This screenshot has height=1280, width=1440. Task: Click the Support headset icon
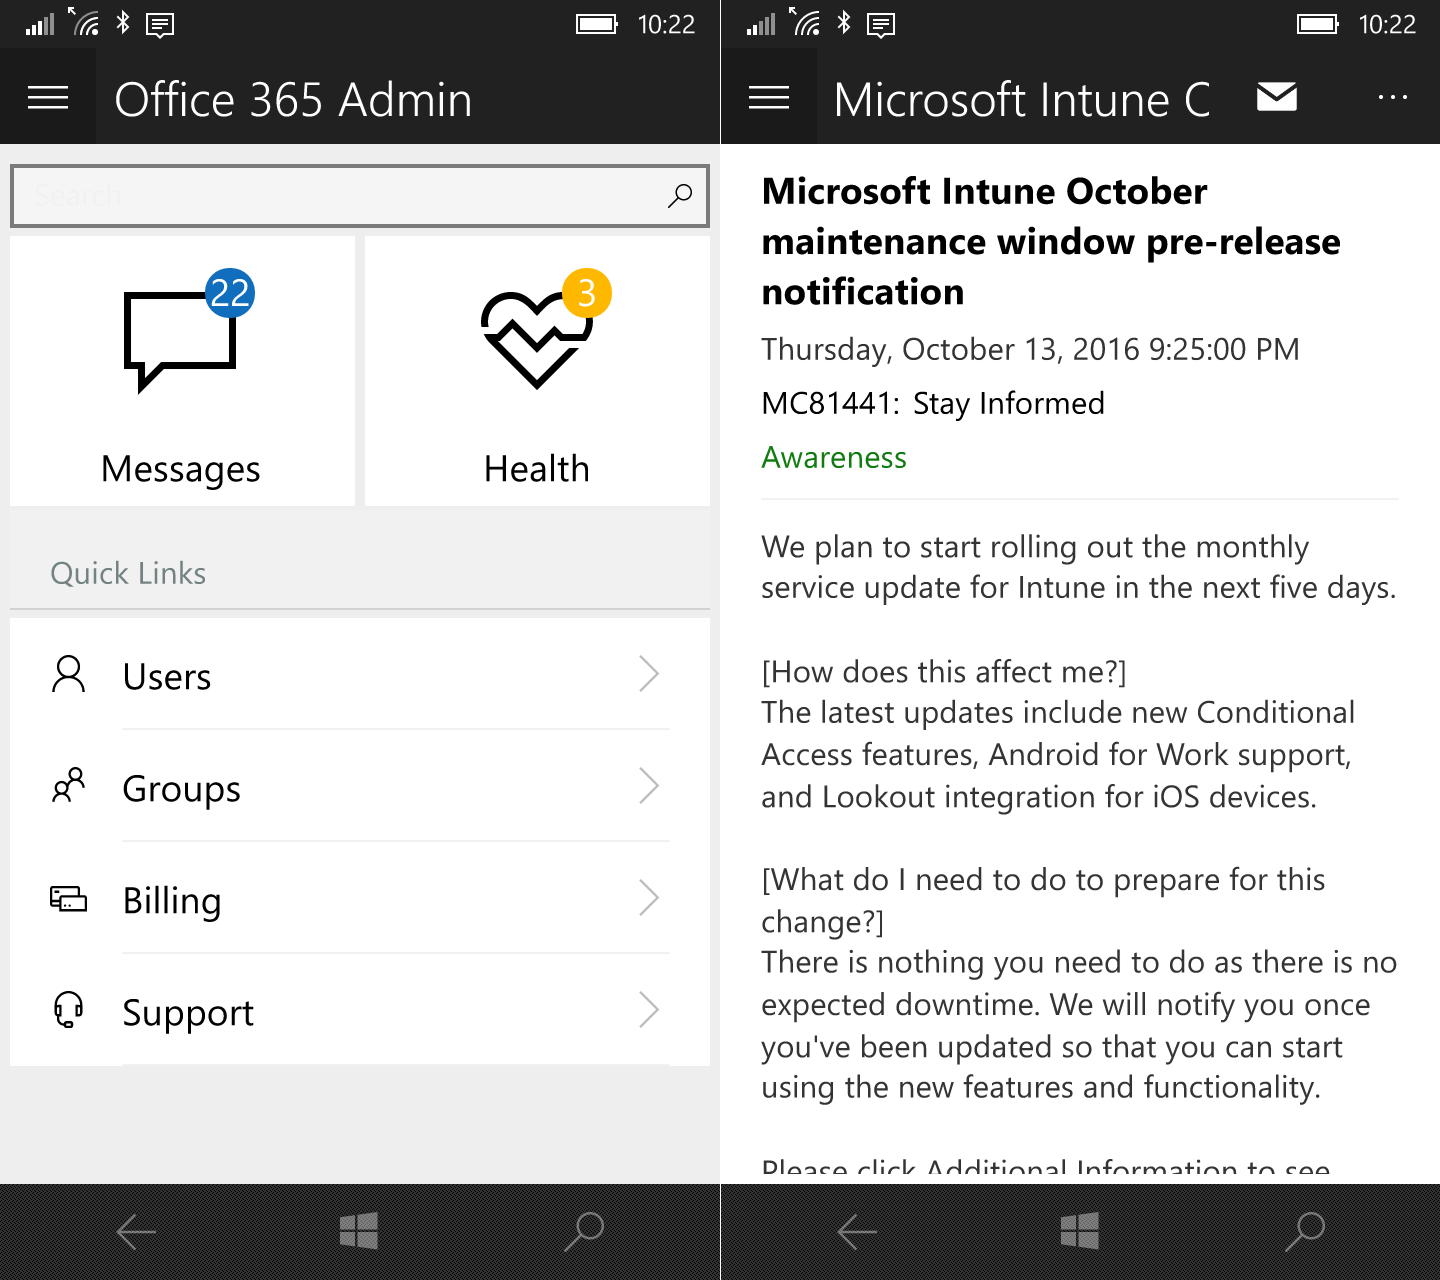pos(68,1010)
